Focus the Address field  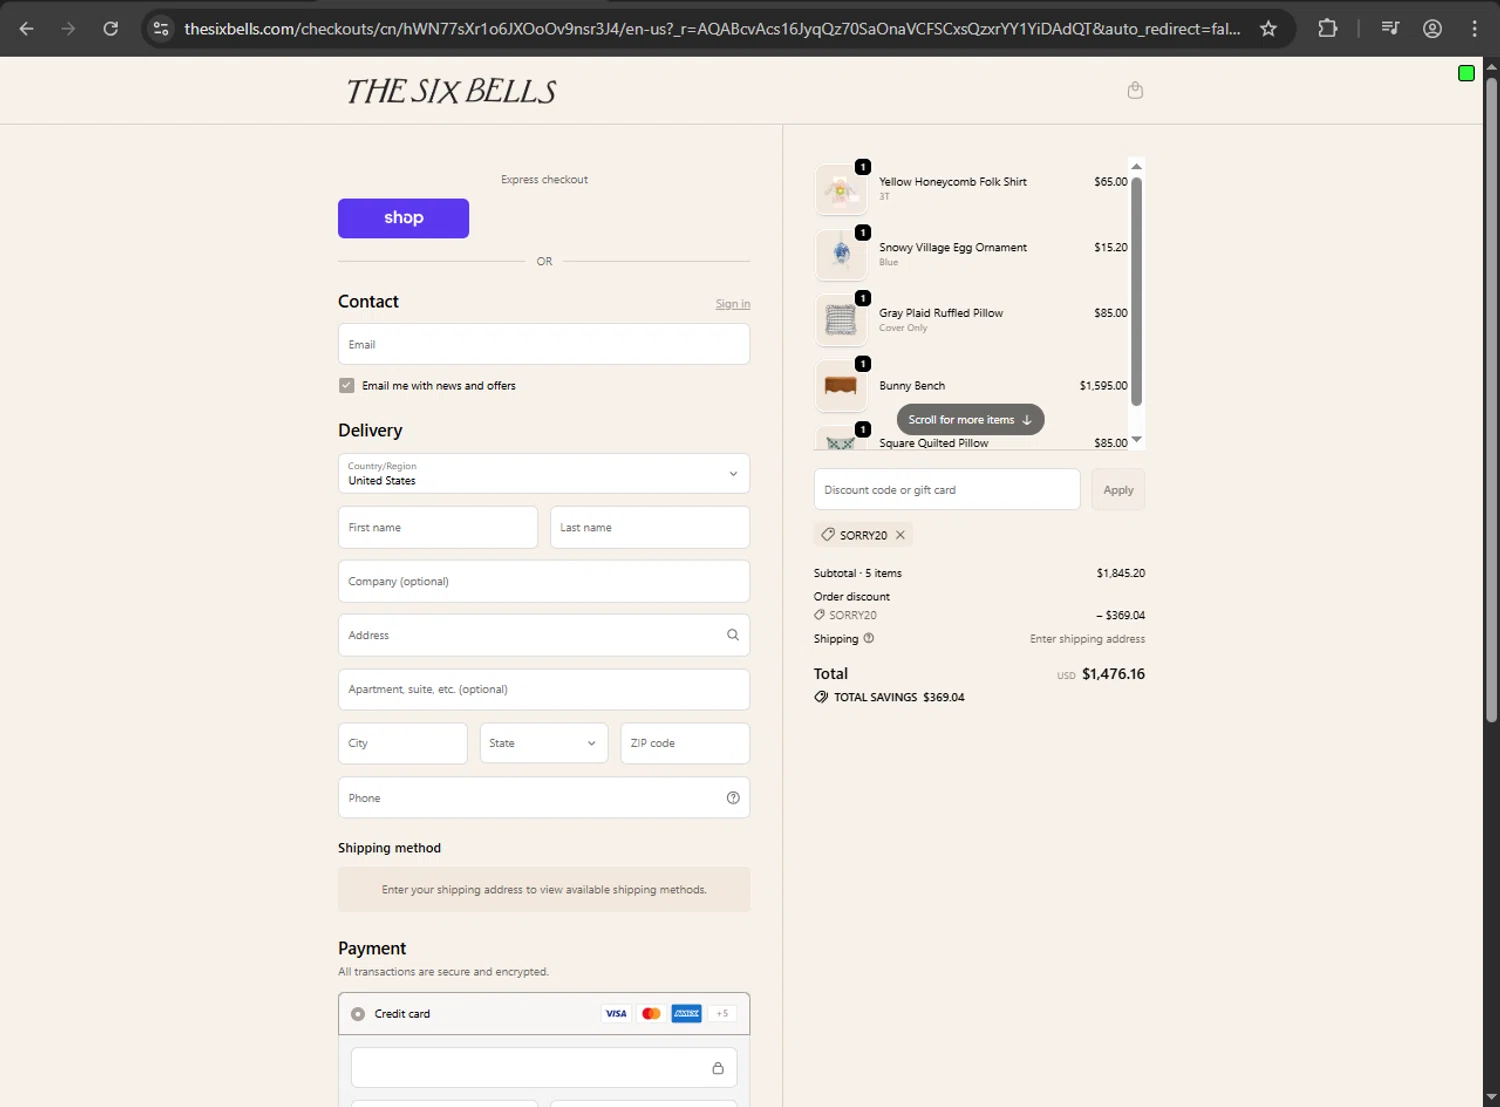544,635
